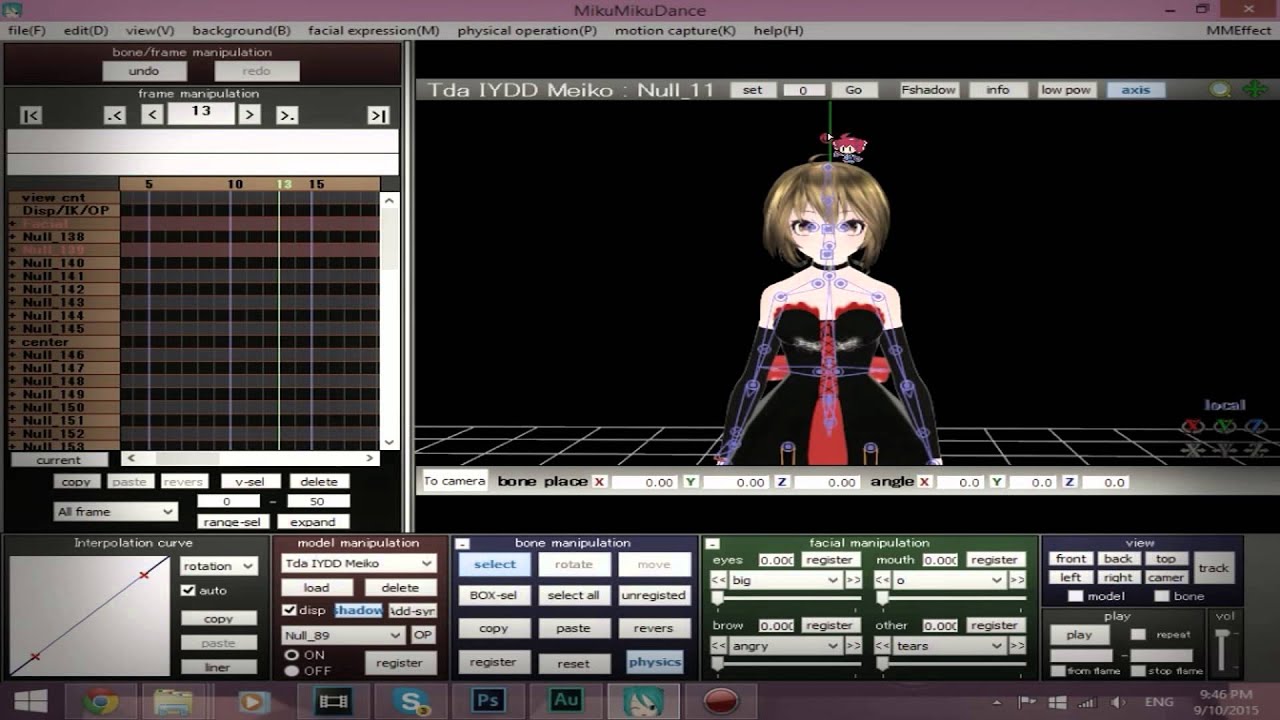Open the background(B) menu
Image resolution: width=1280 pixels, height=720 pixels.
[241, 31]
